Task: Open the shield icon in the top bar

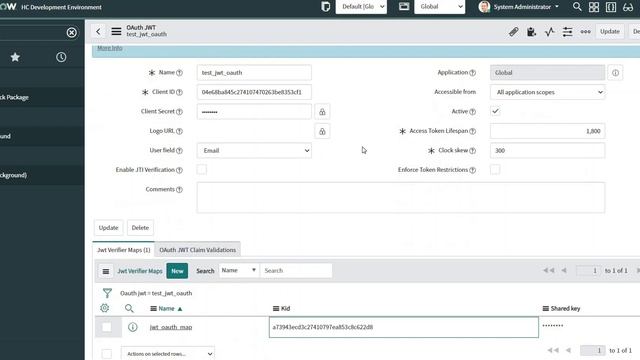Action: [x=325, y=7]
